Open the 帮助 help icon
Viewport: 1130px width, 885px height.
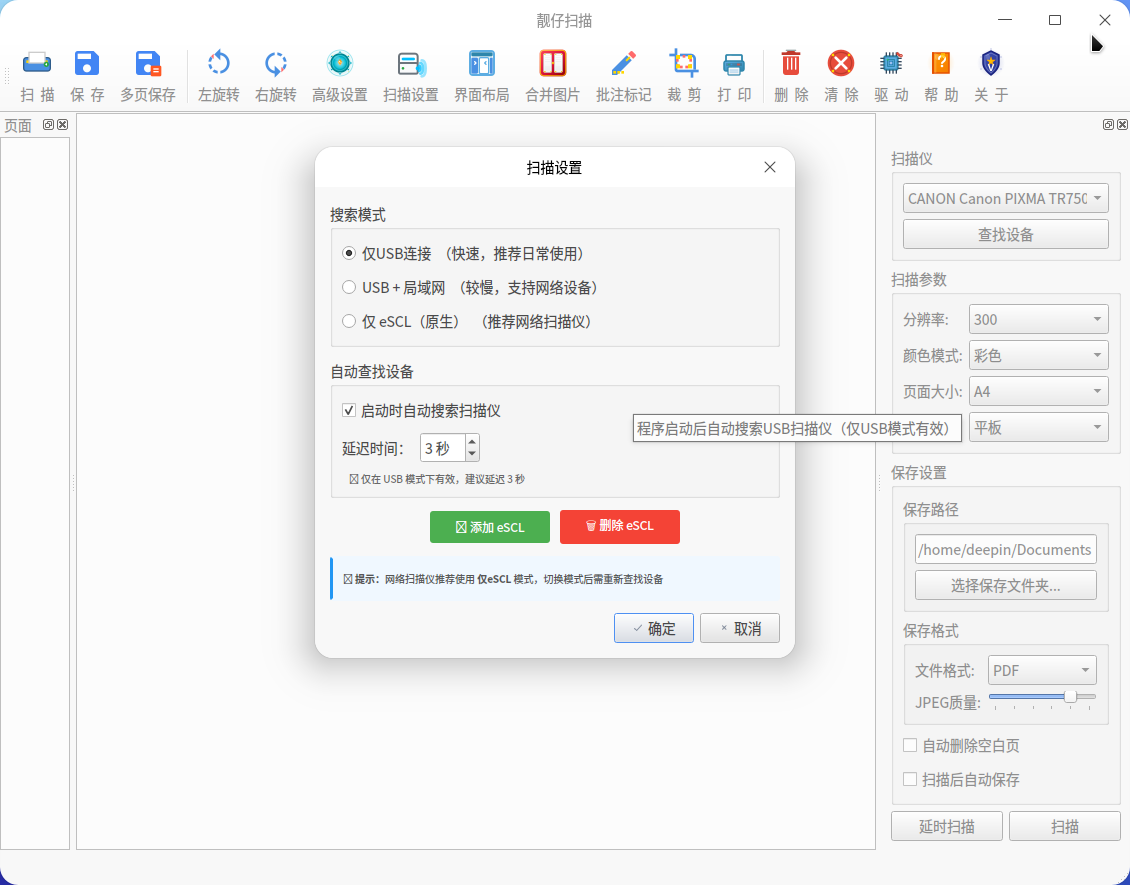pyautogui.click(x=941, y=63)
